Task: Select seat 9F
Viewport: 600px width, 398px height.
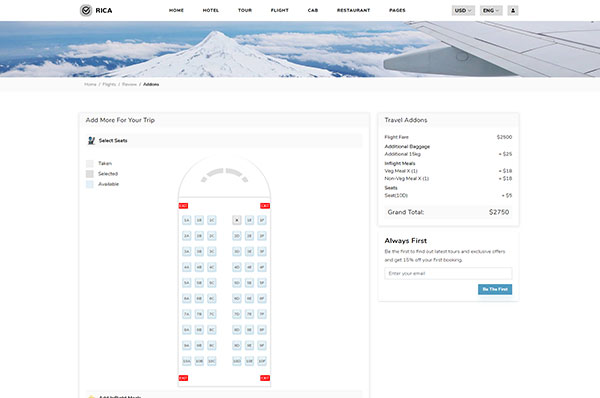Action: coord(262,346)
